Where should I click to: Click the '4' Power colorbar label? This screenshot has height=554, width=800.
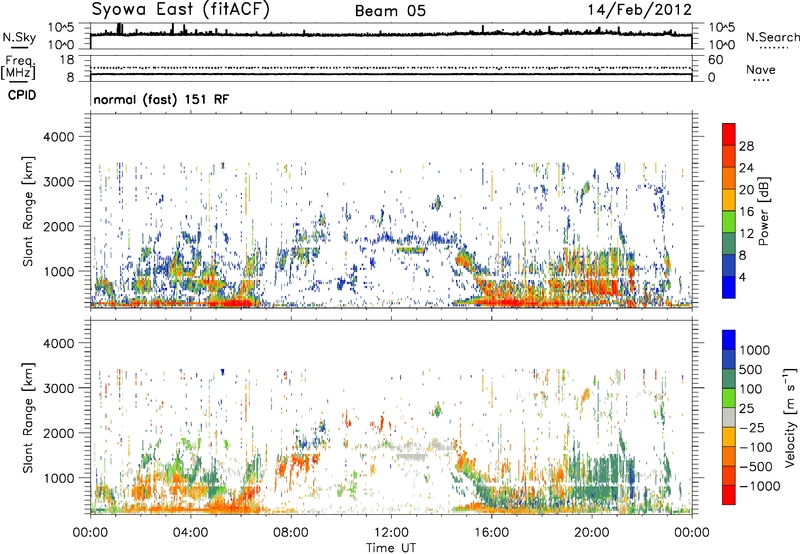tap(742, 278)
